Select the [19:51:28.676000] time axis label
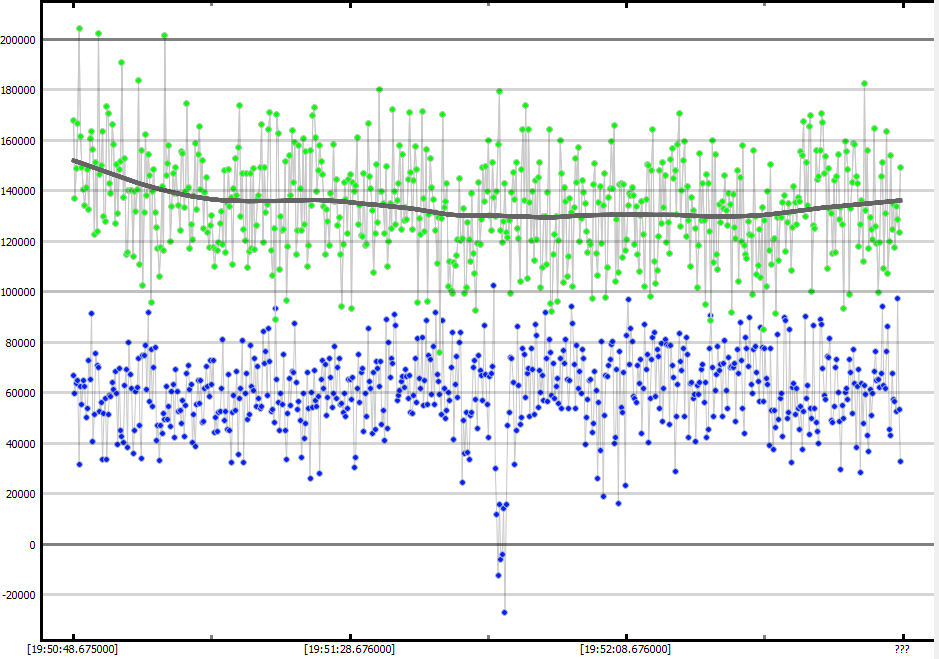The image size is (939, 659). [x=349, y=649]
